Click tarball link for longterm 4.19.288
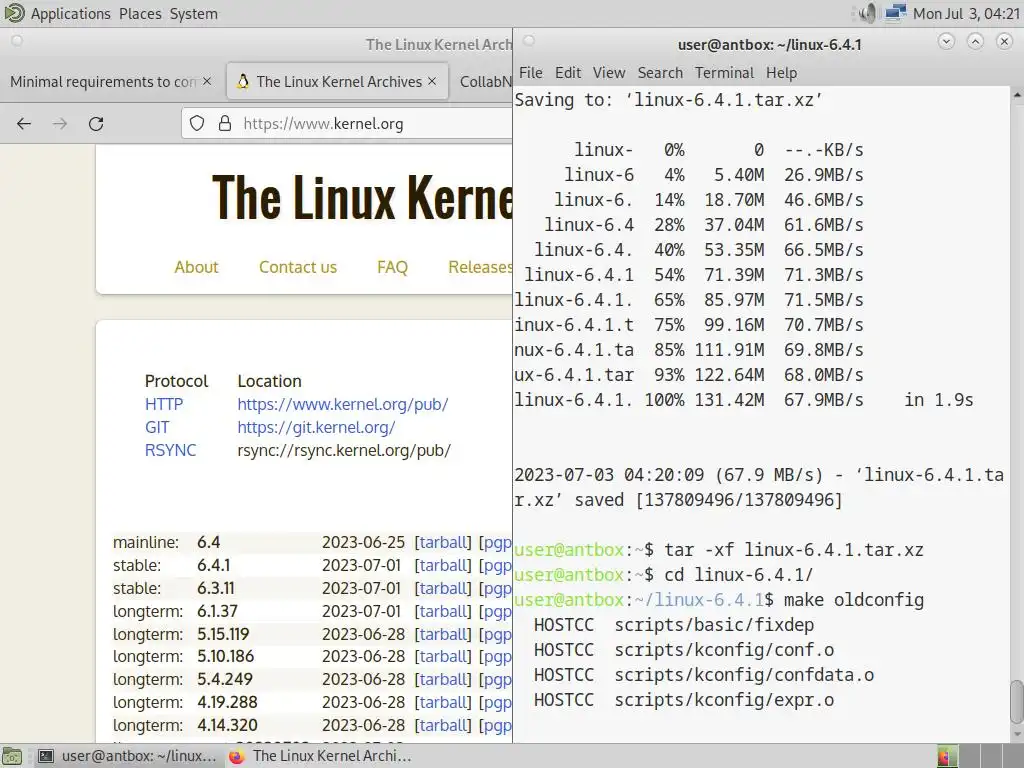Screen dimensions: 1024x768 click(443, 702)
